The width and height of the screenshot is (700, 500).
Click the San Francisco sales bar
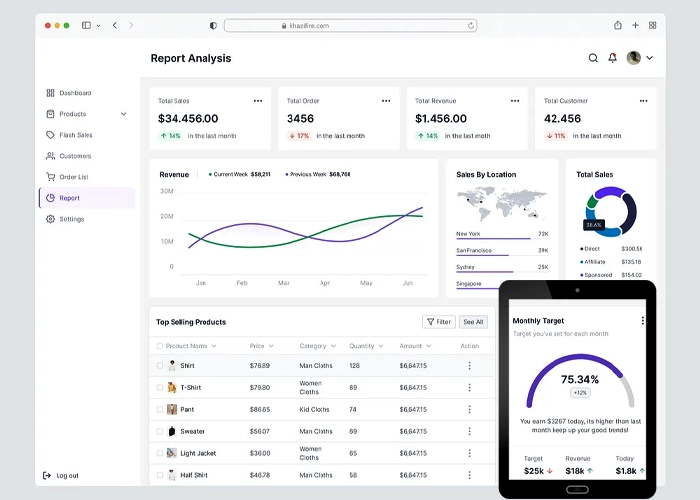point(502,255)
